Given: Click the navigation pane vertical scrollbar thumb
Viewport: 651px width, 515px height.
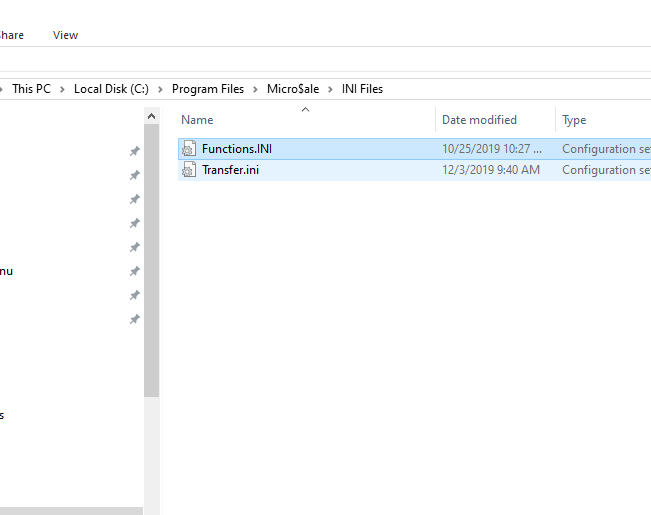Looking at the screenshot, I should 151,260.
